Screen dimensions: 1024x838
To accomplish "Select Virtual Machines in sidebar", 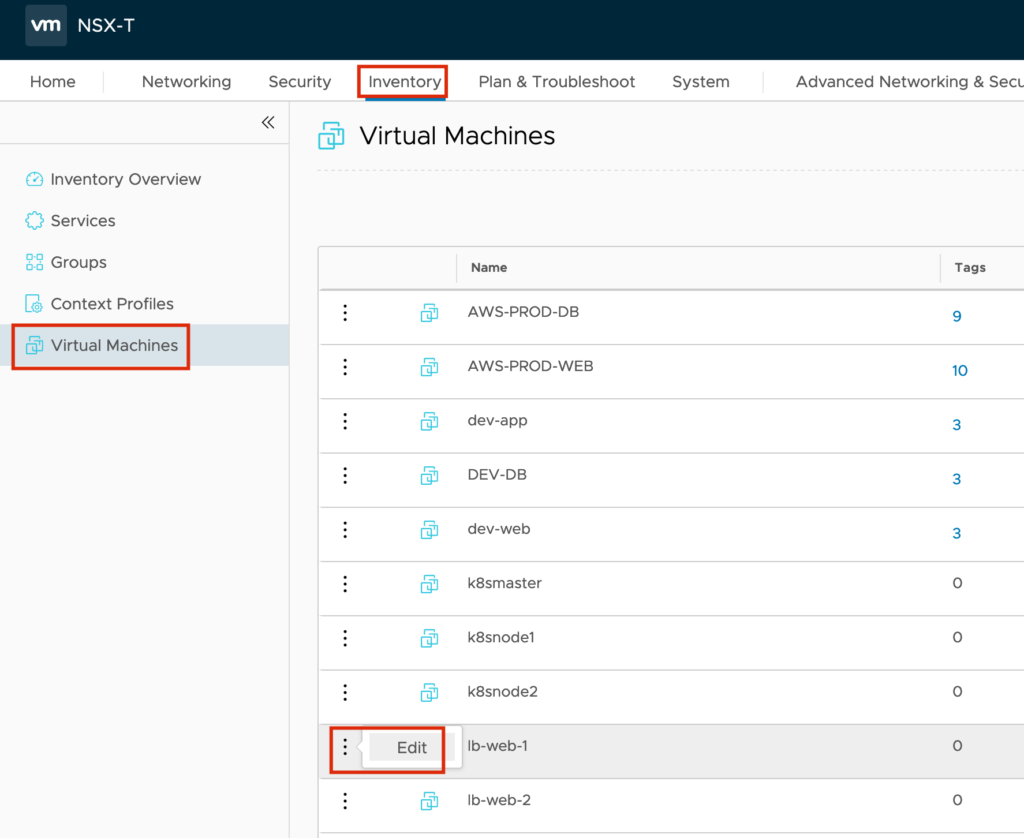I will coord(114,345).
